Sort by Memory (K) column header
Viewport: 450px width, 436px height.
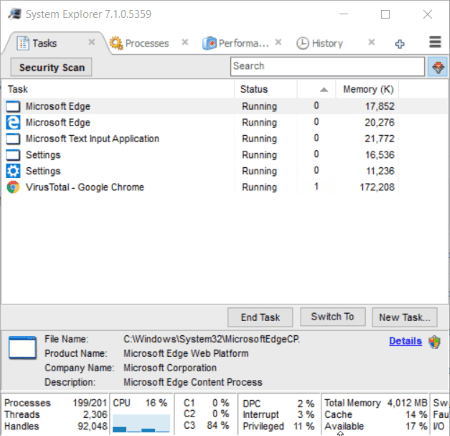pos(367,89)
